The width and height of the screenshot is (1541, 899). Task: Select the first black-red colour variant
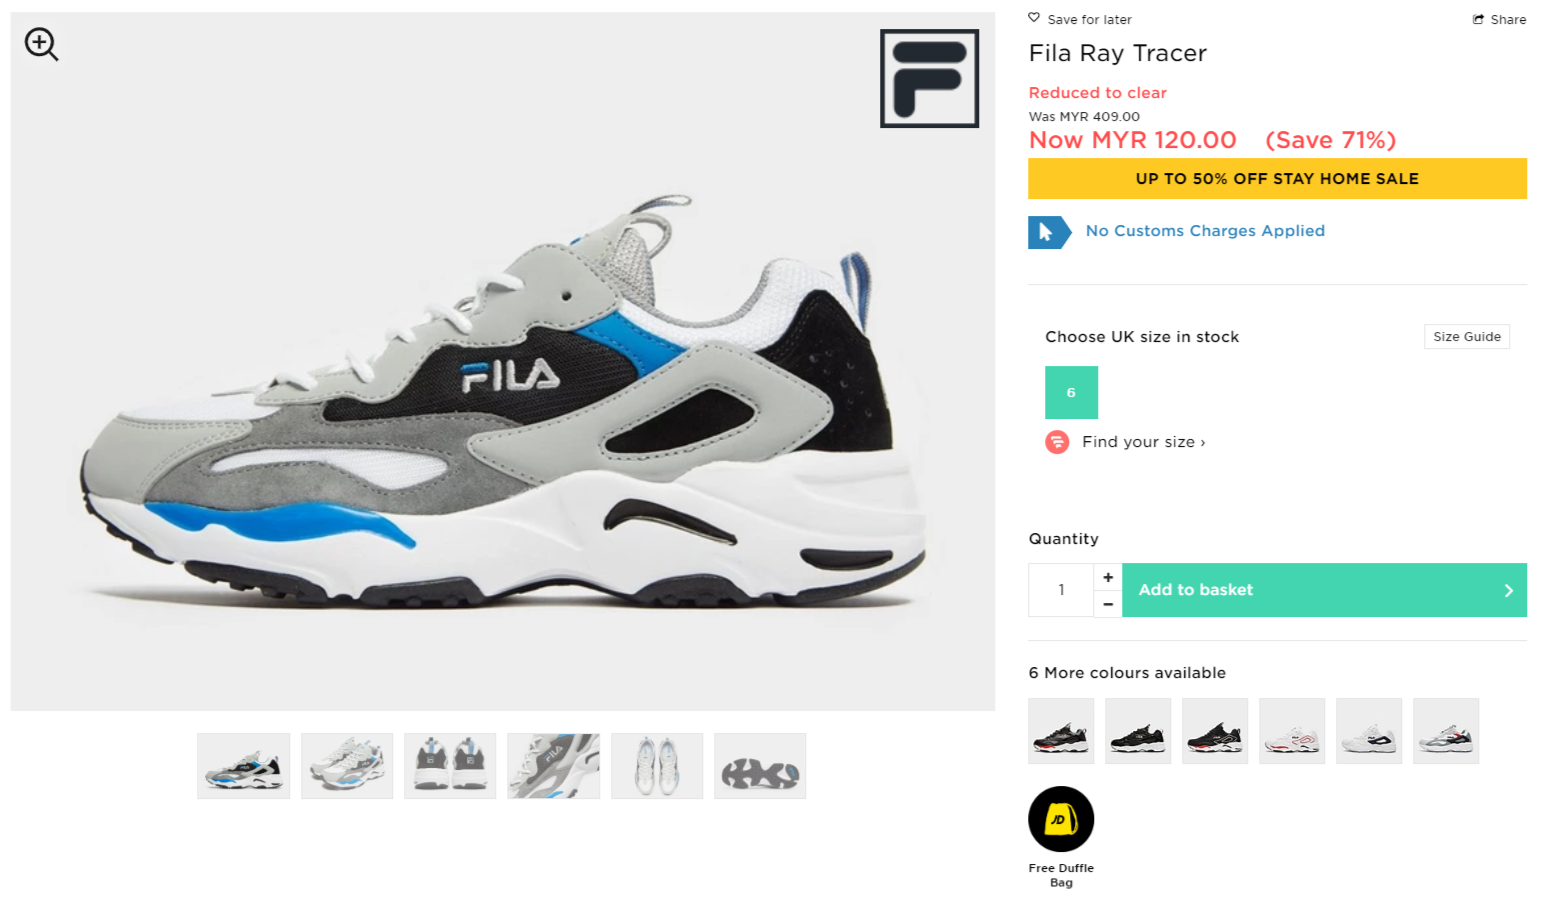pyautogui.click(x=1061, y=731)
